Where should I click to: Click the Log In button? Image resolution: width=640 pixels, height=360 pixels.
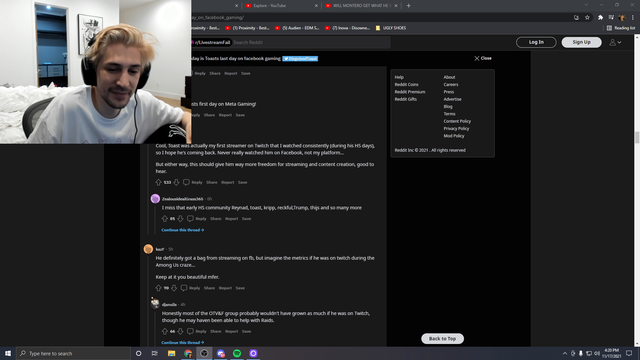[x=536, y=42]
